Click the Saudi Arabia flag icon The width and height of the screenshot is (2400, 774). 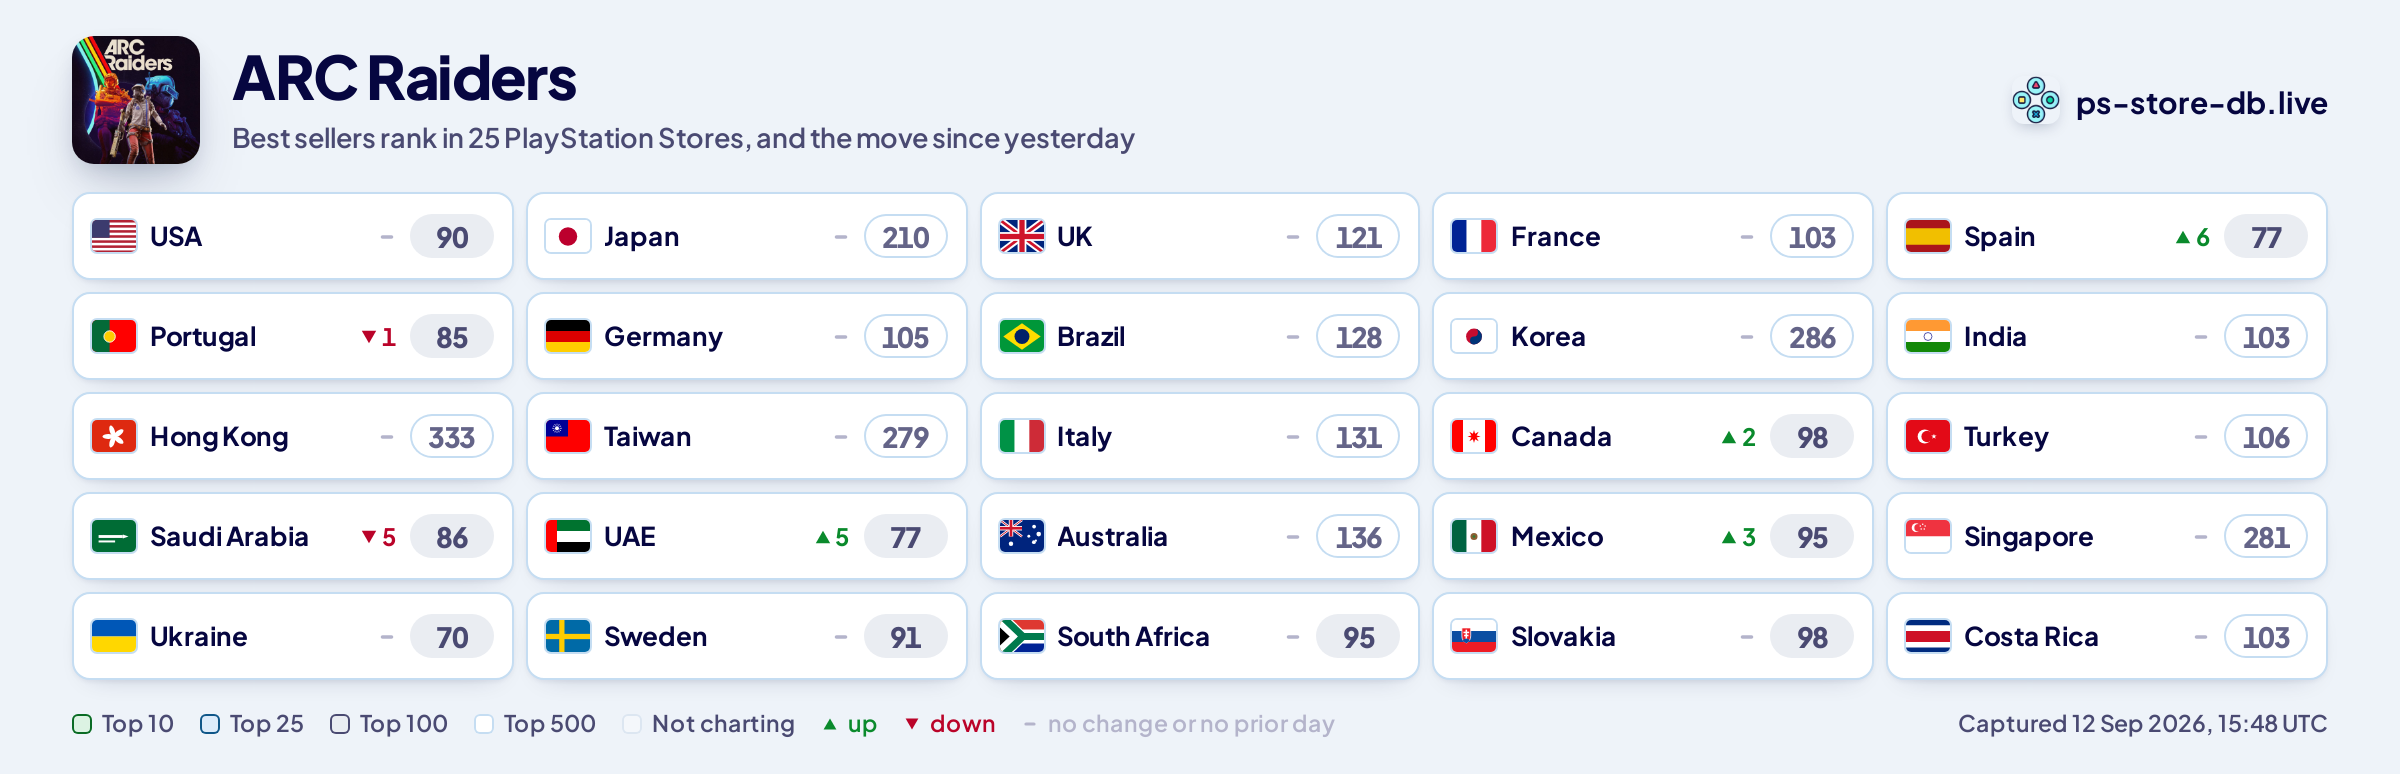coord(114,536)
